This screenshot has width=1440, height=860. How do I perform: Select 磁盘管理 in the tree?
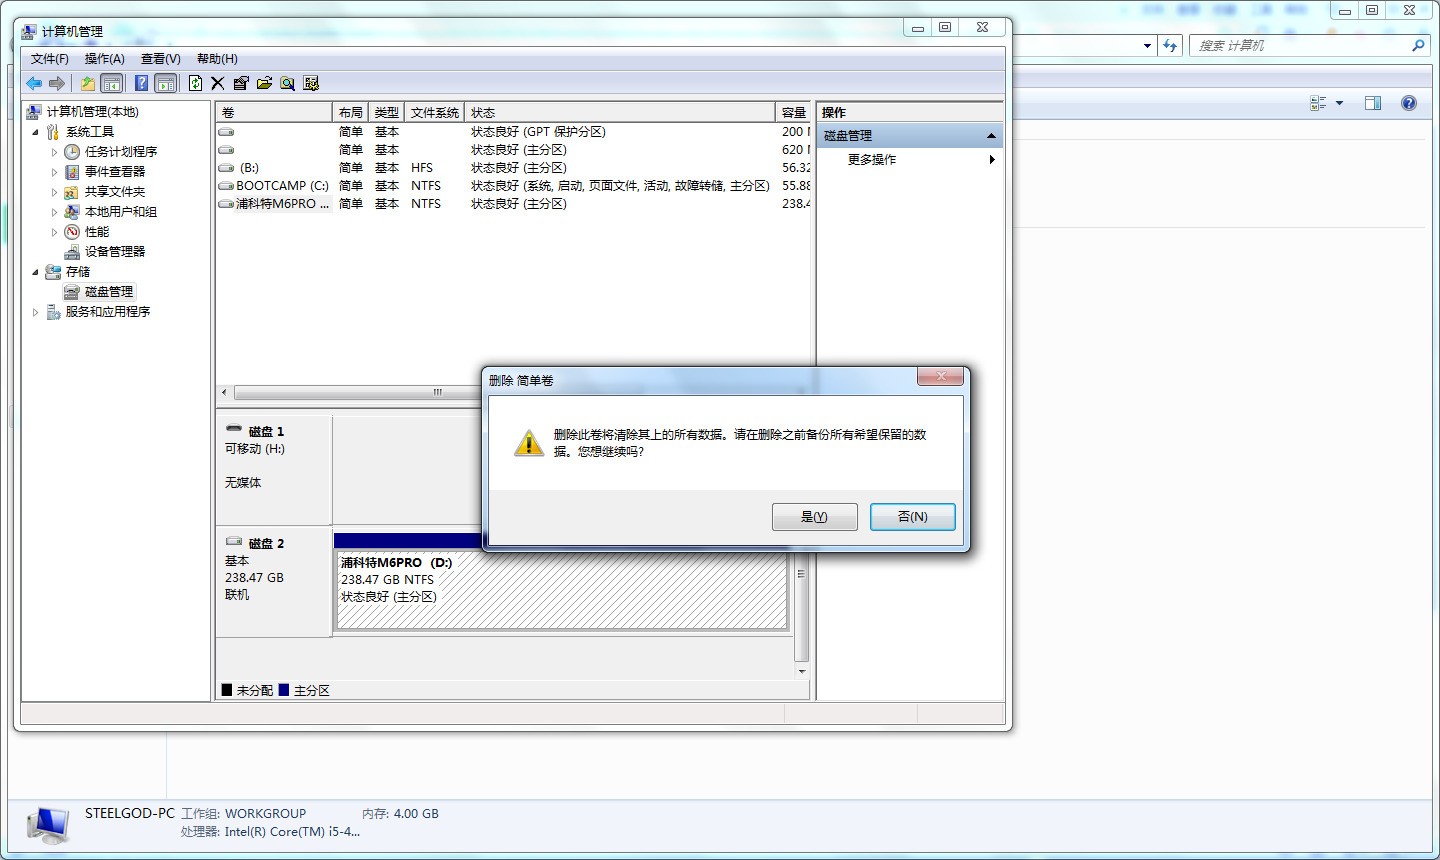pyautogui.click(x=109, y=292)
